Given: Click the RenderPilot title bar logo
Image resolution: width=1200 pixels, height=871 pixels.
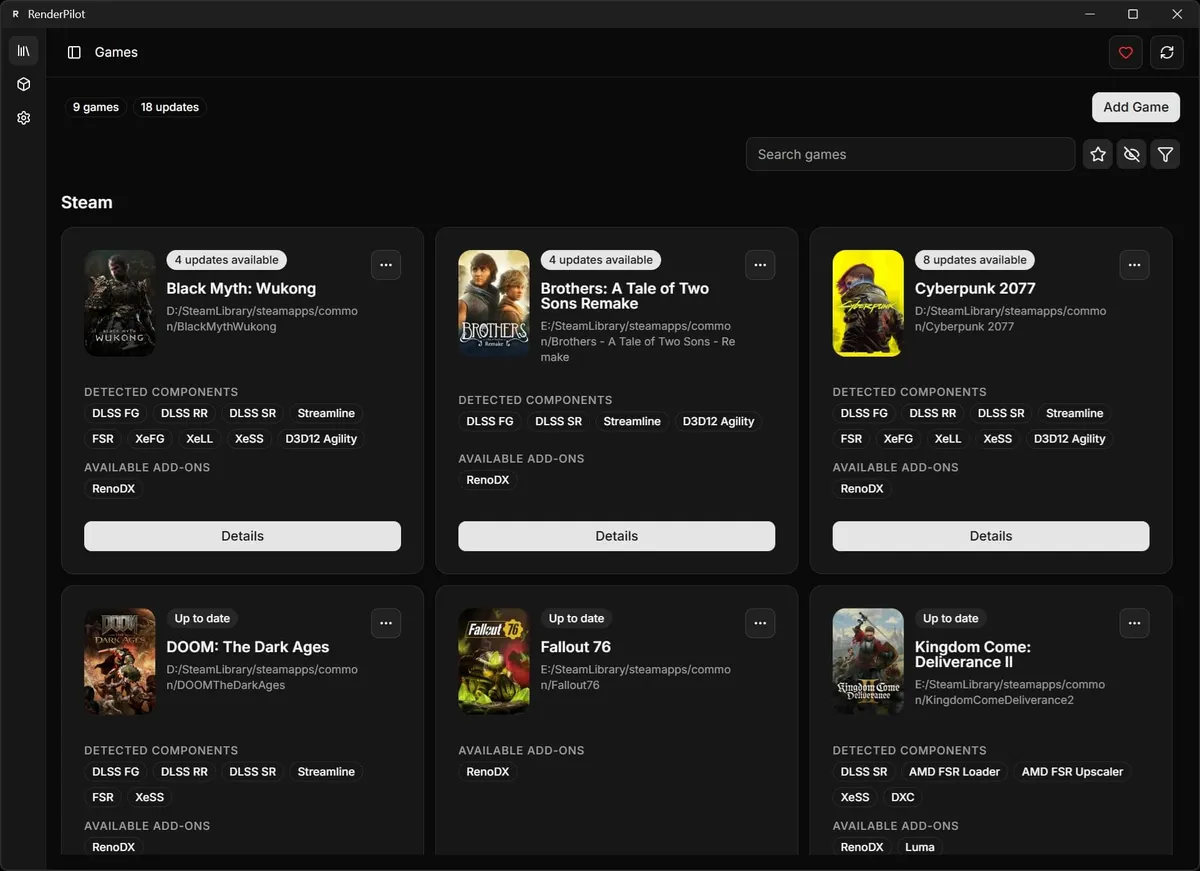Looking at the screenshot, I should (15, 14).
